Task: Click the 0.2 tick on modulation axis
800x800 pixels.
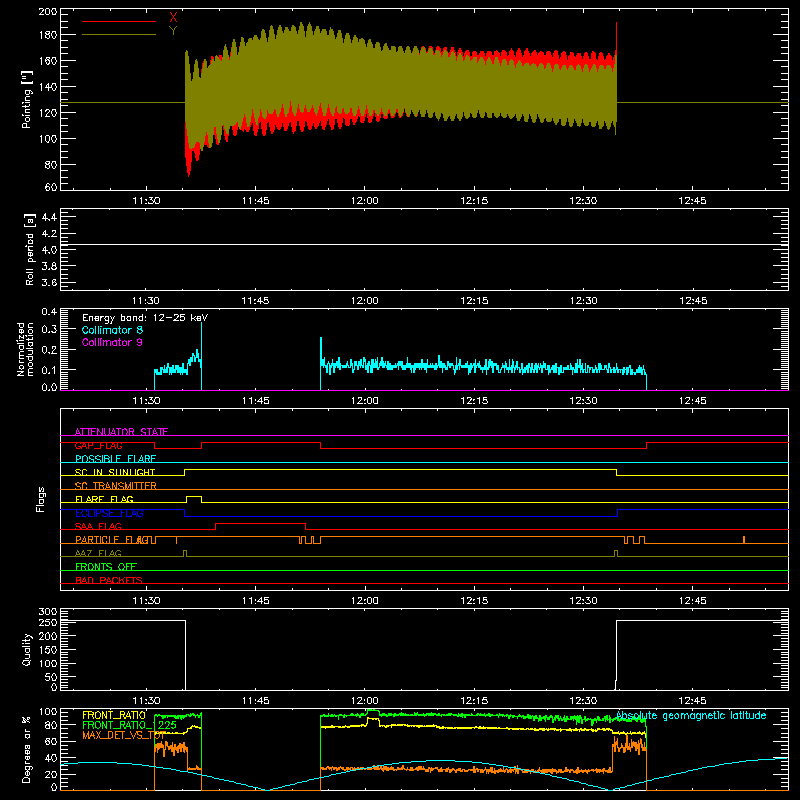Action: (49, 350)
